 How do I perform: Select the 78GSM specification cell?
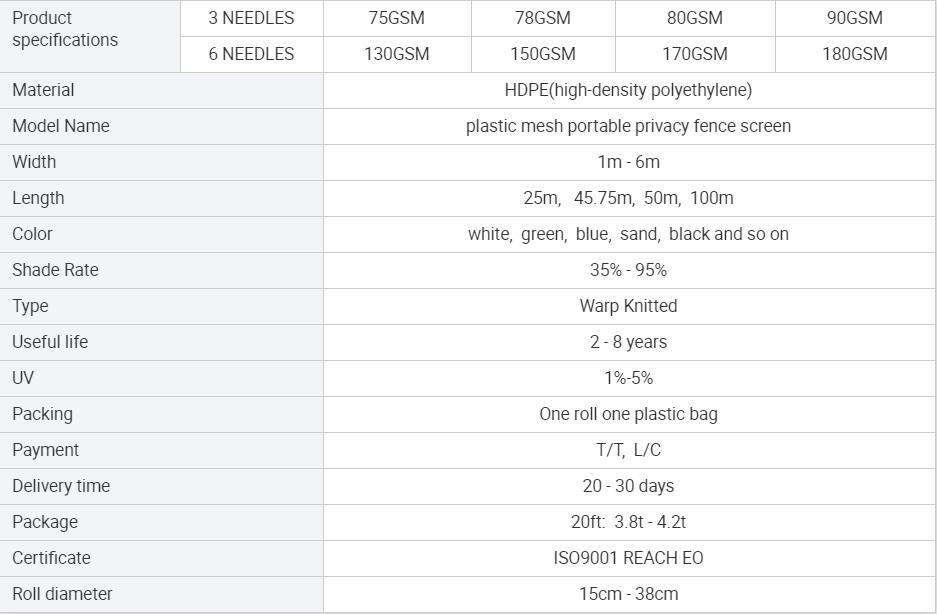pos(543,18)
